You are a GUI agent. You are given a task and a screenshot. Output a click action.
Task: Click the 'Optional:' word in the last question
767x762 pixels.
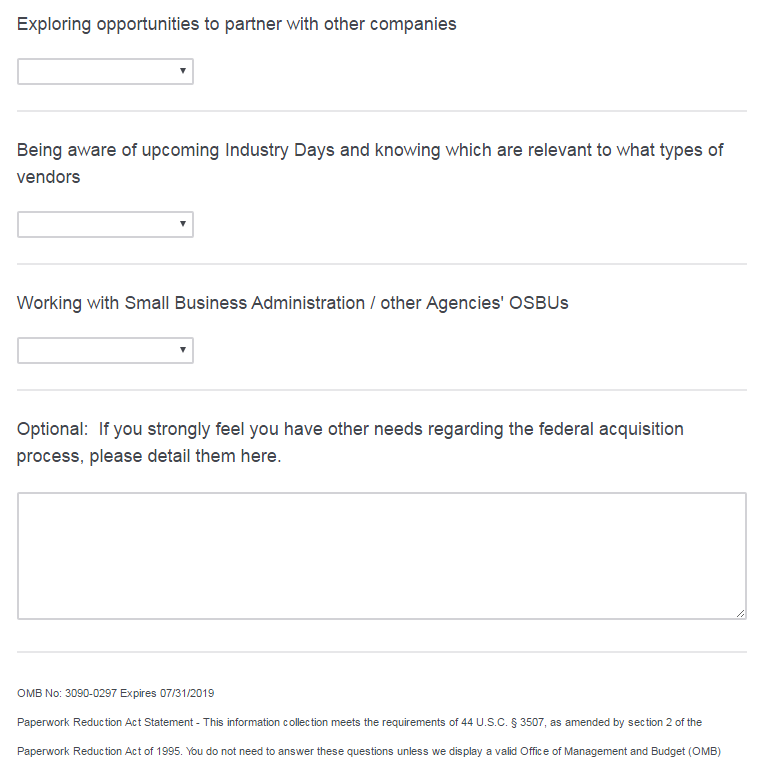[x=52, y=429]
